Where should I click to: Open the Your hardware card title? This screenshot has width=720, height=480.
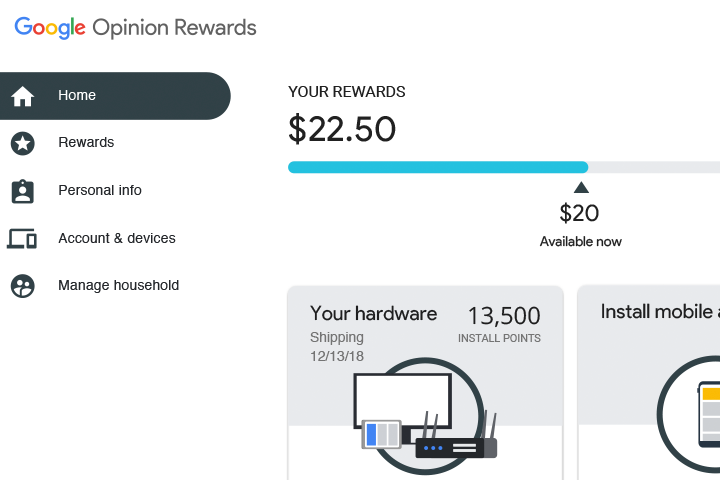373,314
